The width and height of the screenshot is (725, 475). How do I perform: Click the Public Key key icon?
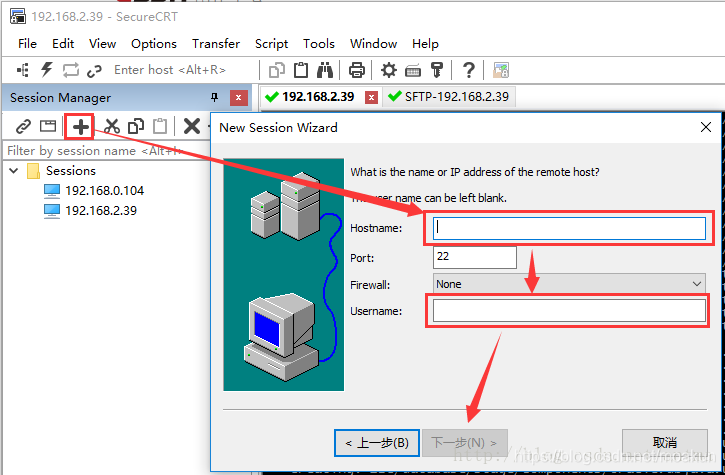pyautogui.click(x=436, y=70)
